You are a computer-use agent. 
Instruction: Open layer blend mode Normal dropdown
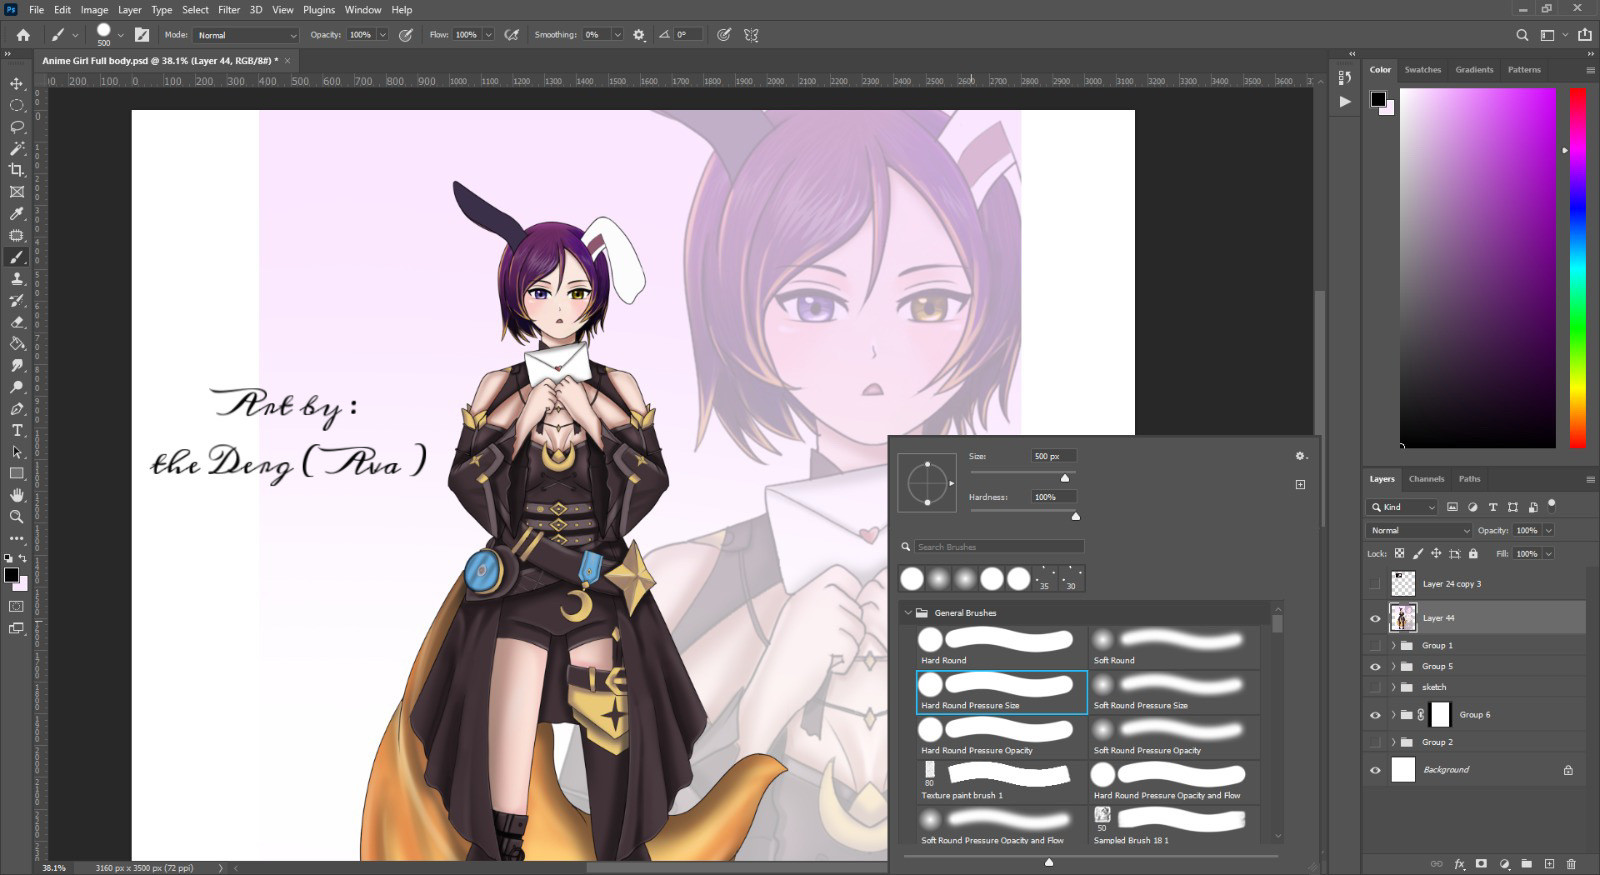1419,530
